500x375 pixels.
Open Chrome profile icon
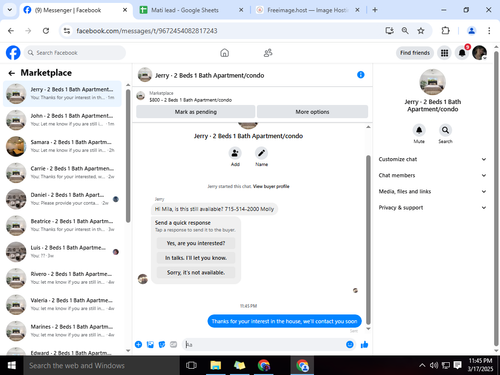pyautogui.click(x=471, y=31)
